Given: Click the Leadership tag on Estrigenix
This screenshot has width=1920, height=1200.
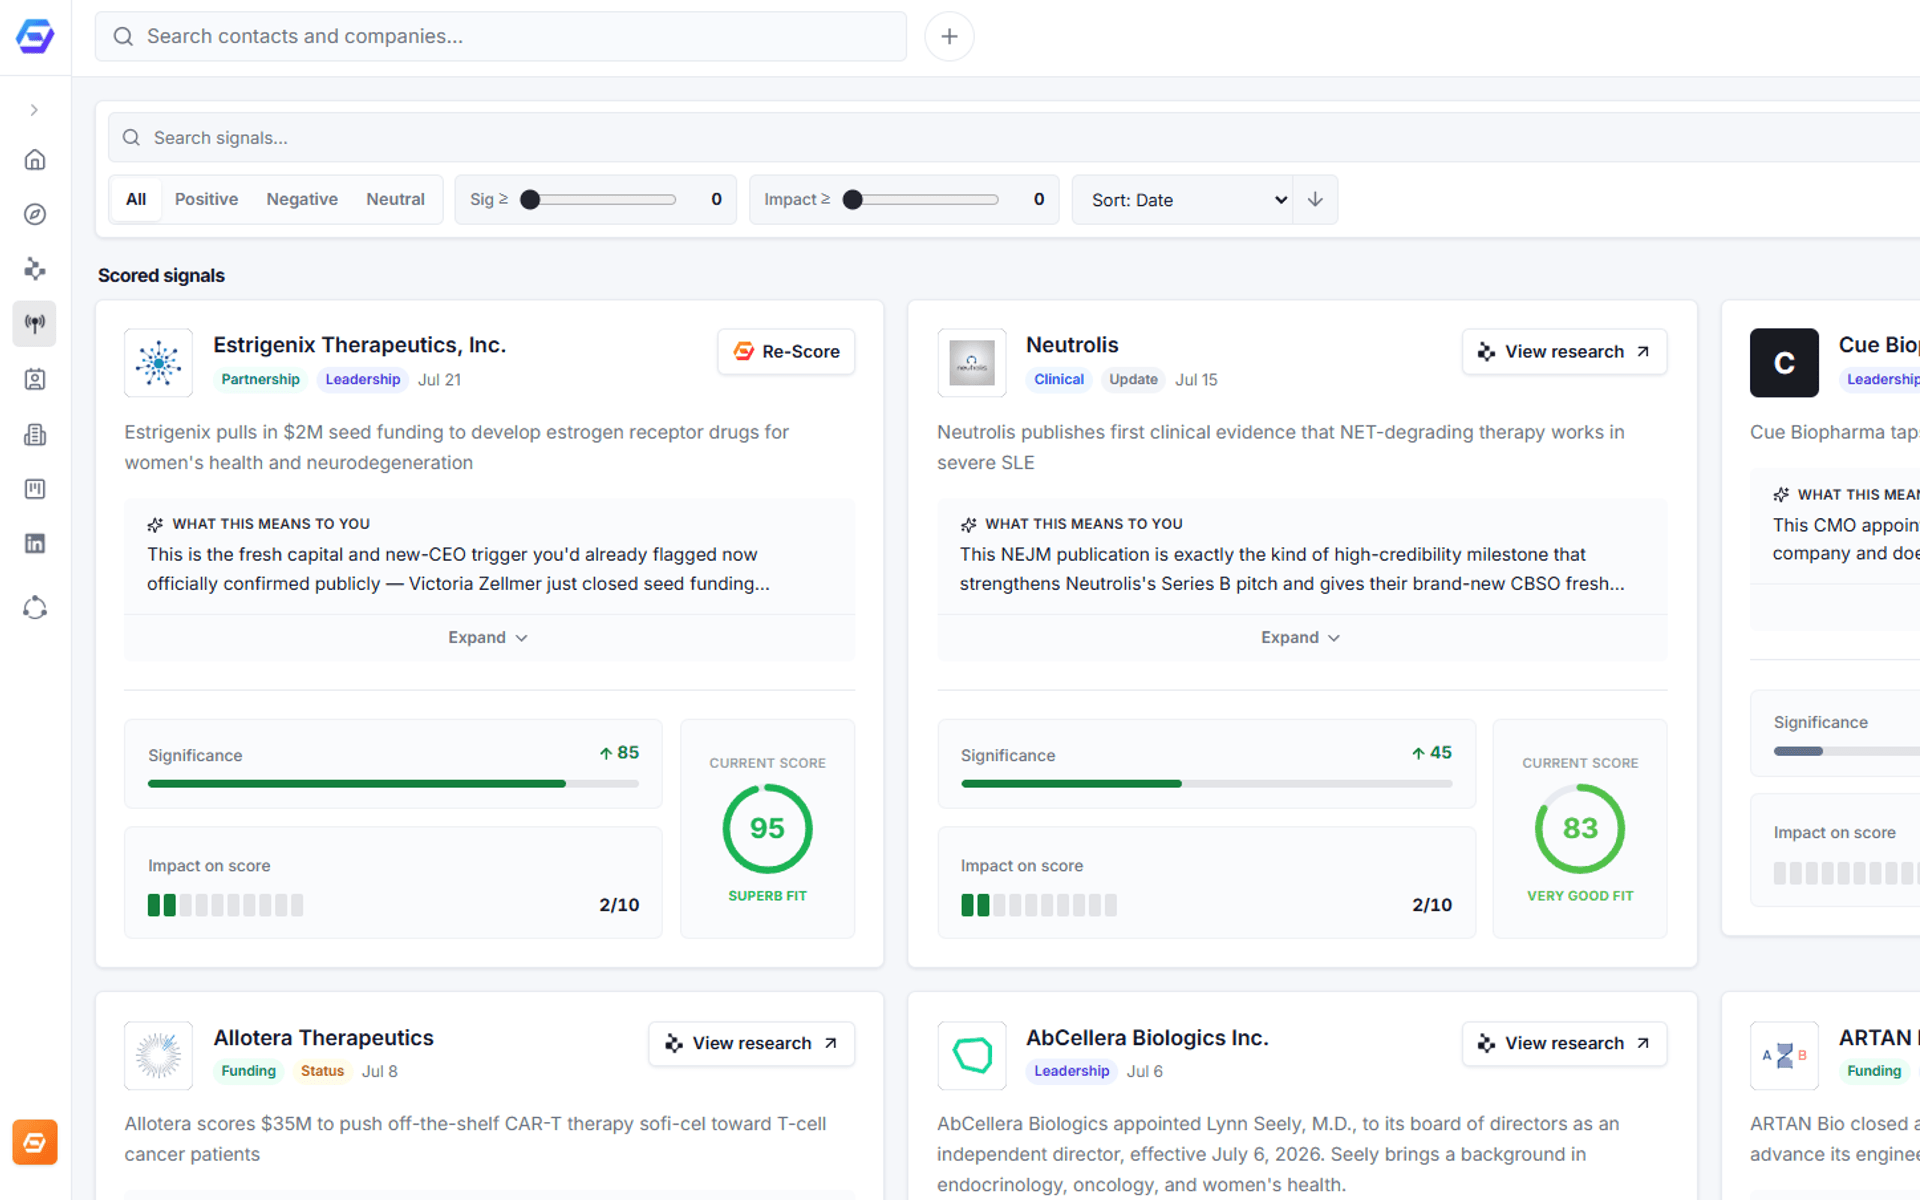Looking at the screenshot, I should [x=362, y=380].
